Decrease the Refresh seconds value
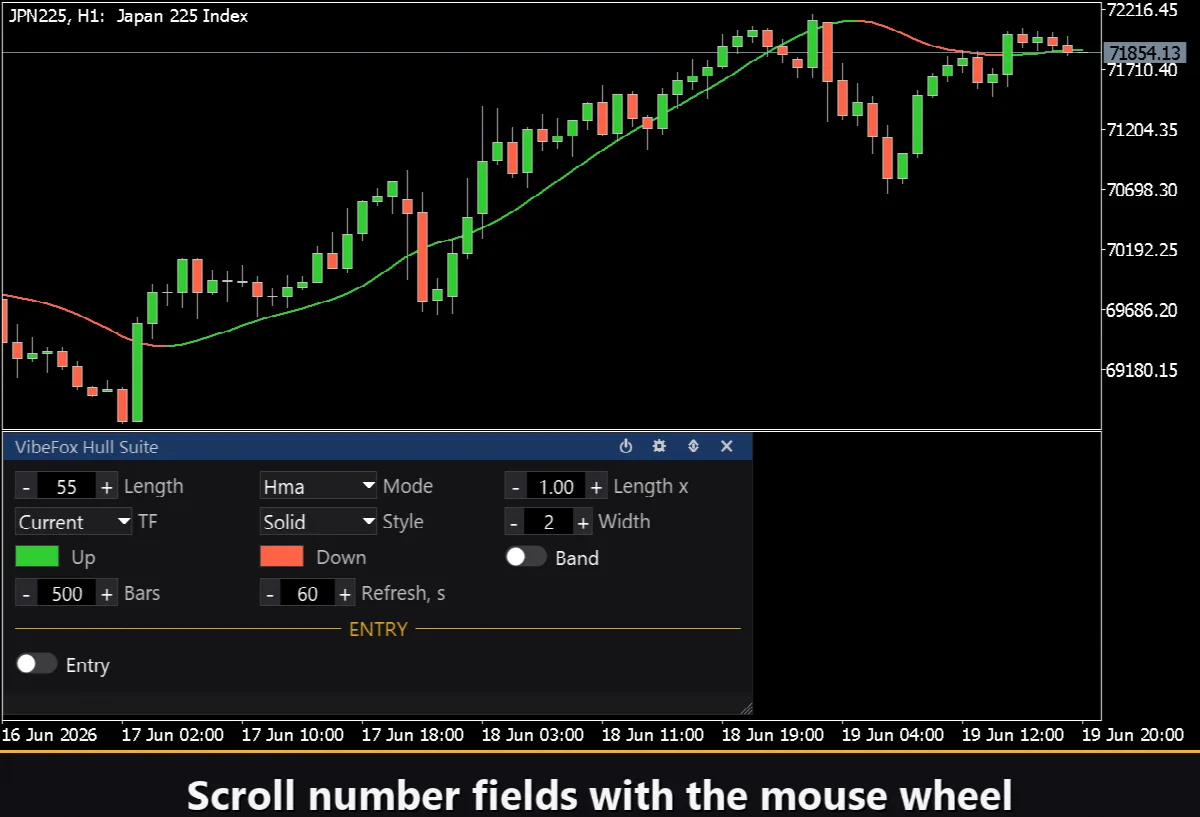 [x=270, y=593]
